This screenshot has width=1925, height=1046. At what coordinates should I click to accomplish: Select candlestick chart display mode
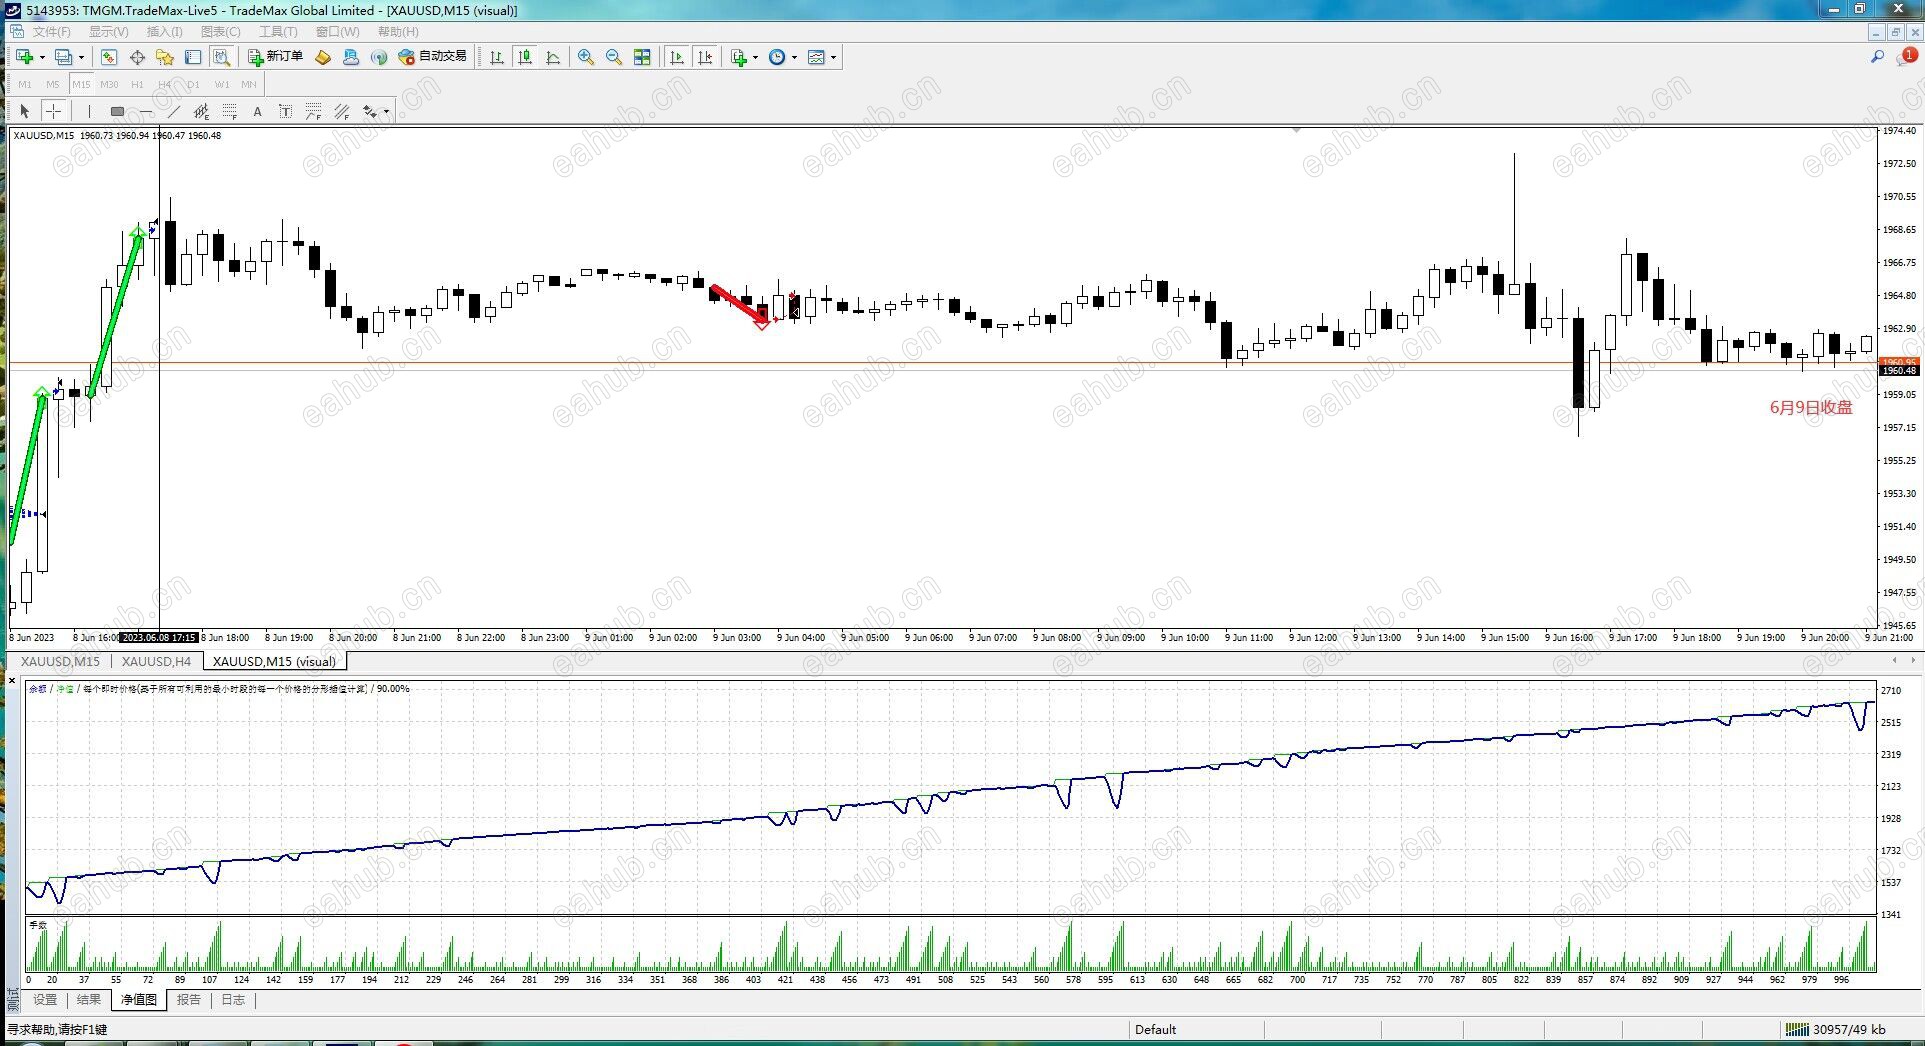click(x=524, y=57)
